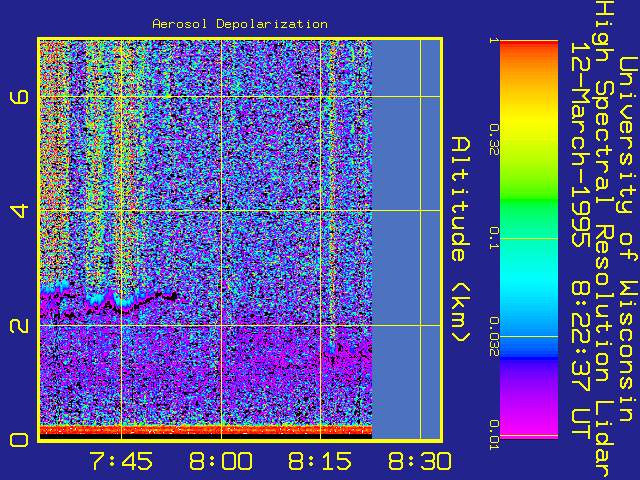640x480 pixels.
Task: Click the cyan cloud layer near 2.5 km
Action: pyautogui.click(x=98, y=298)
